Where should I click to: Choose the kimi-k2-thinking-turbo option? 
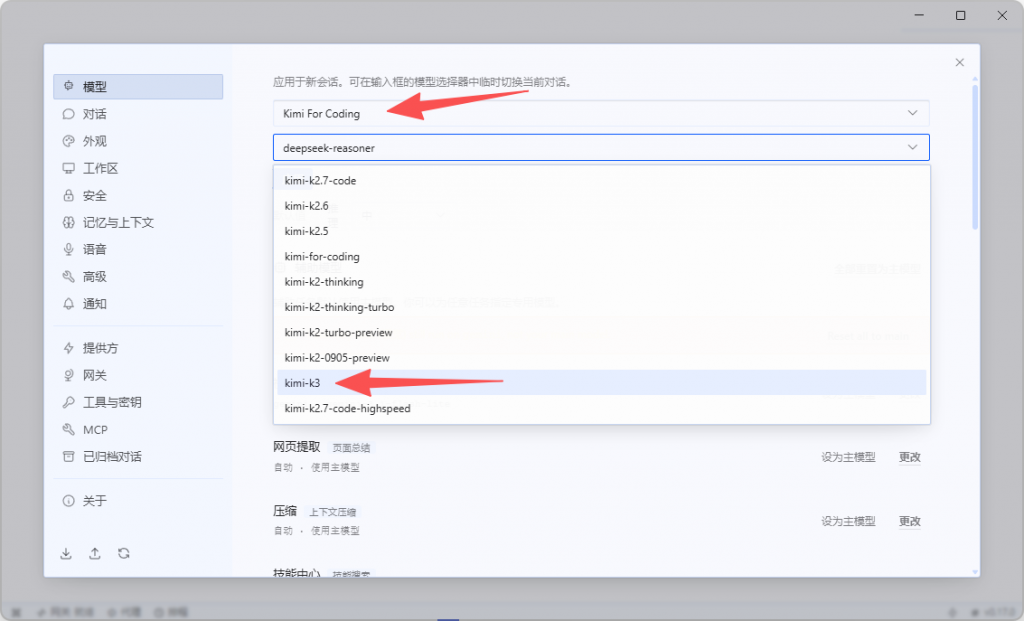[x=601, y=307]
